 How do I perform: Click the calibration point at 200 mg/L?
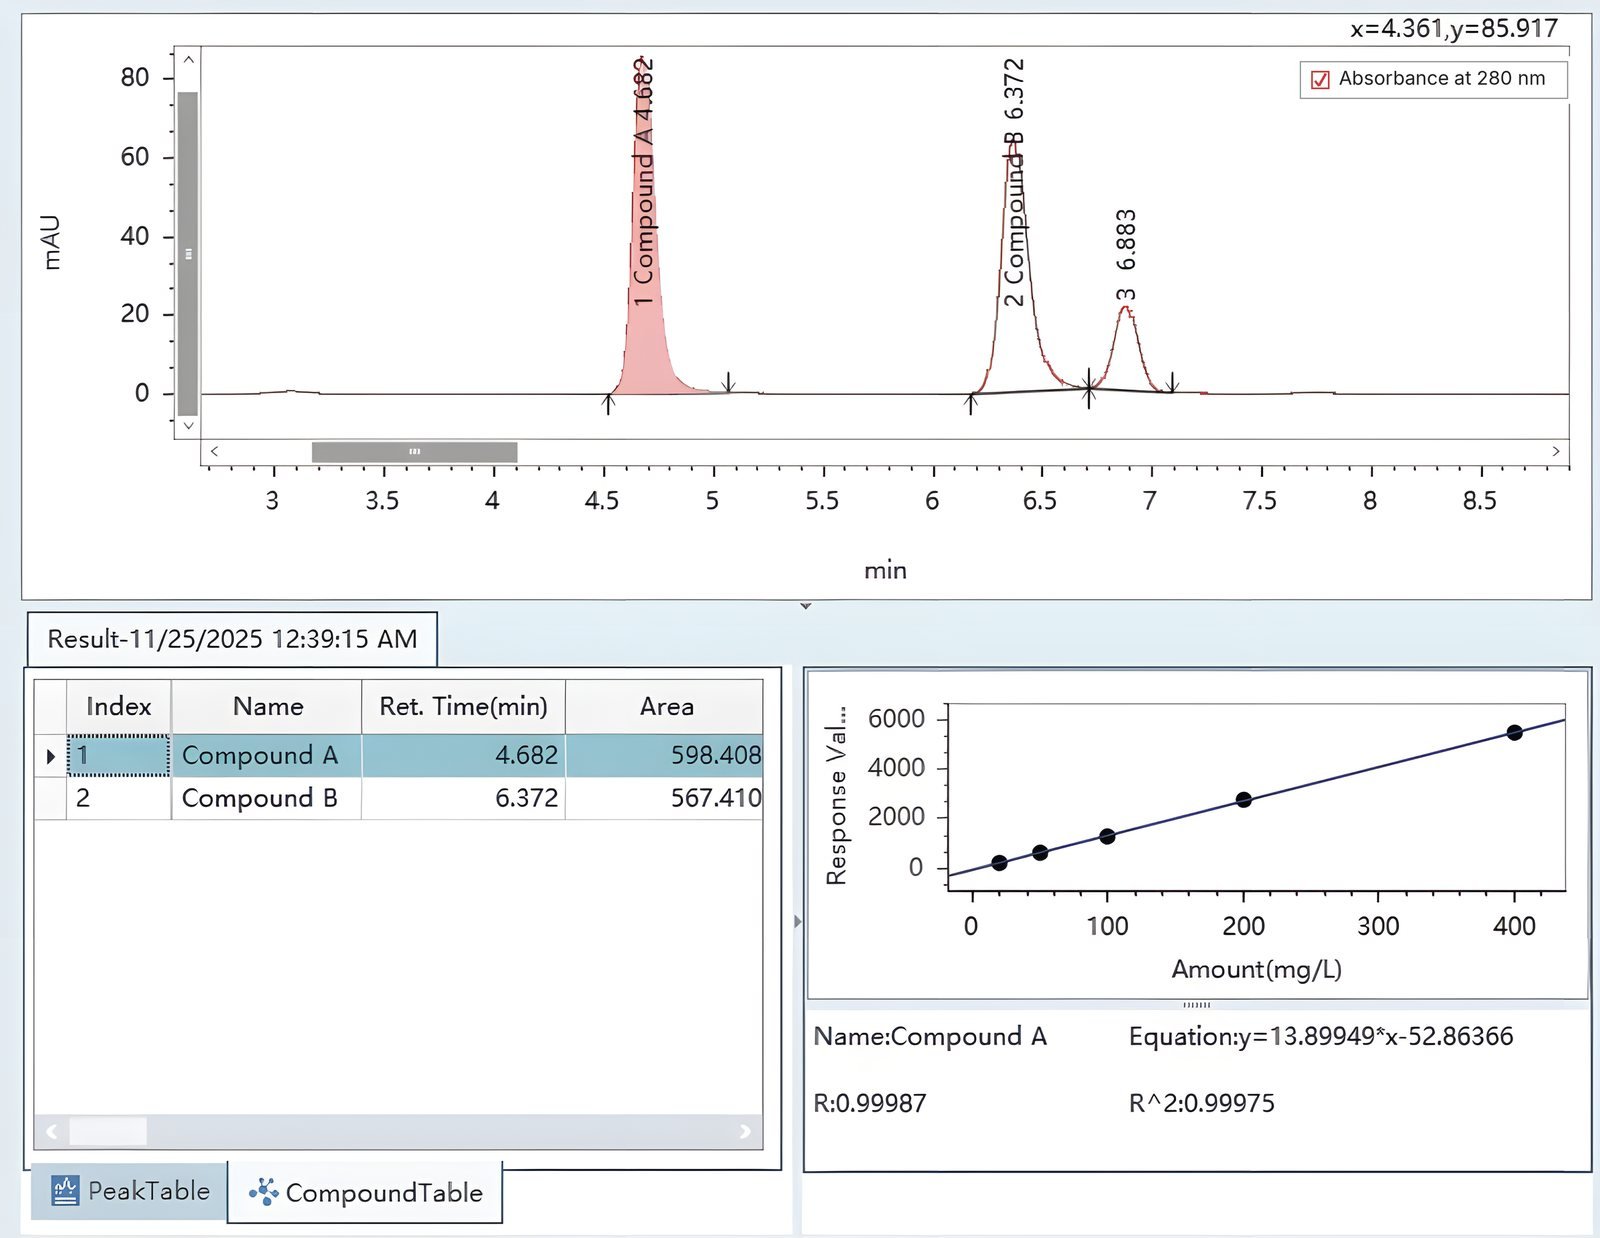(x=1243, y=800)
